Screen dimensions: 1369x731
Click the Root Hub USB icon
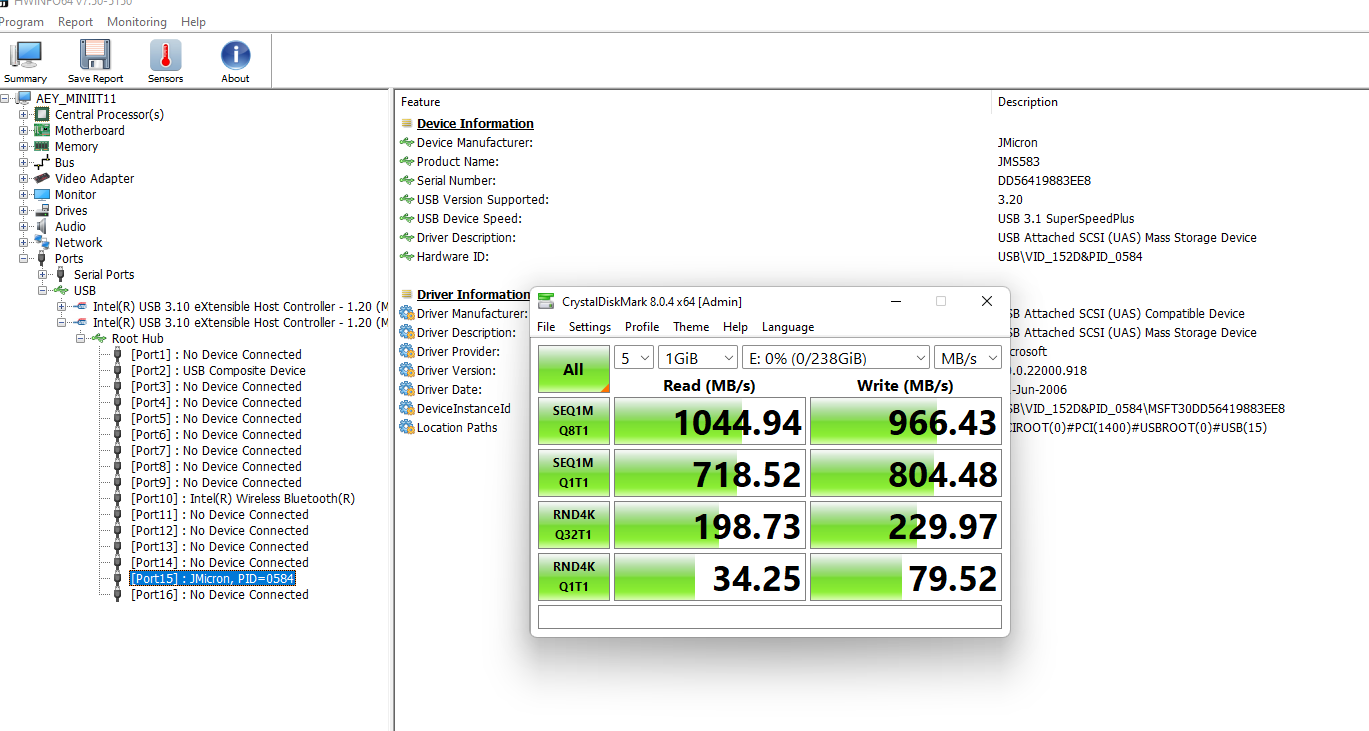[x=100, y=338]
